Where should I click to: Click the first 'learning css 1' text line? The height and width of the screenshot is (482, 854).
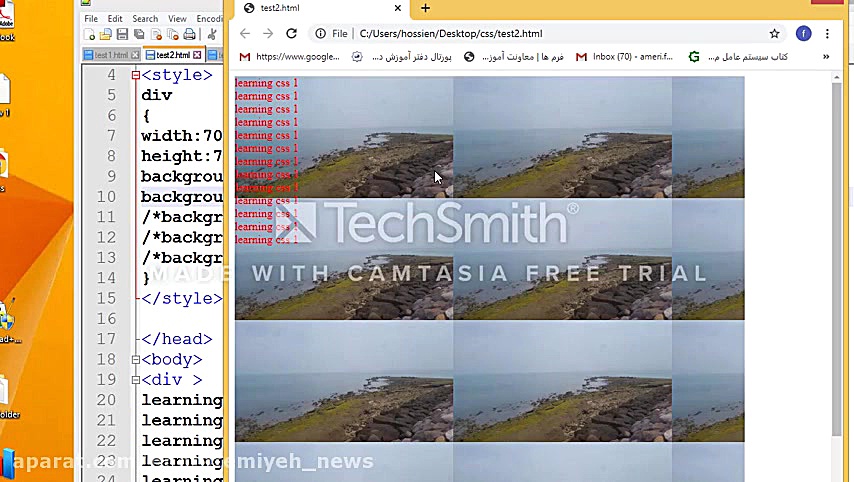(266, 83)
